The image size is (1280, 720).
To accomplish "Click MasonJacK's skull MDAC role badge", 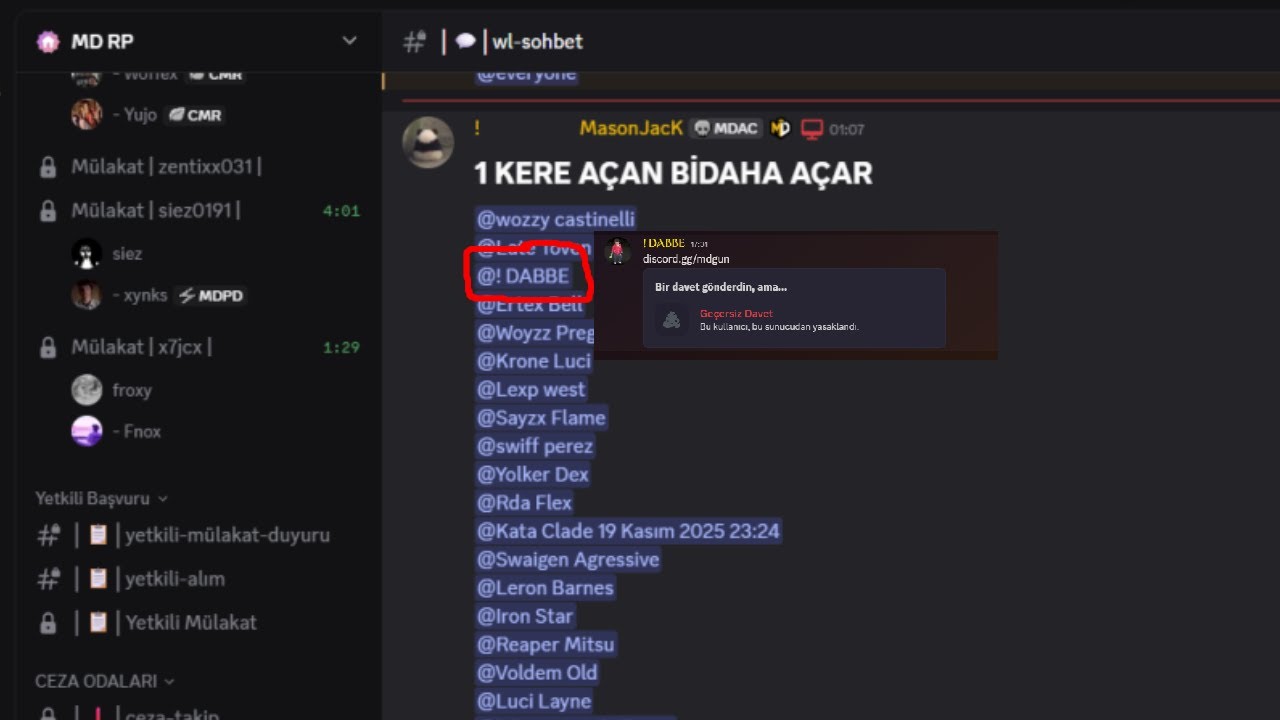I will point(727,128).
